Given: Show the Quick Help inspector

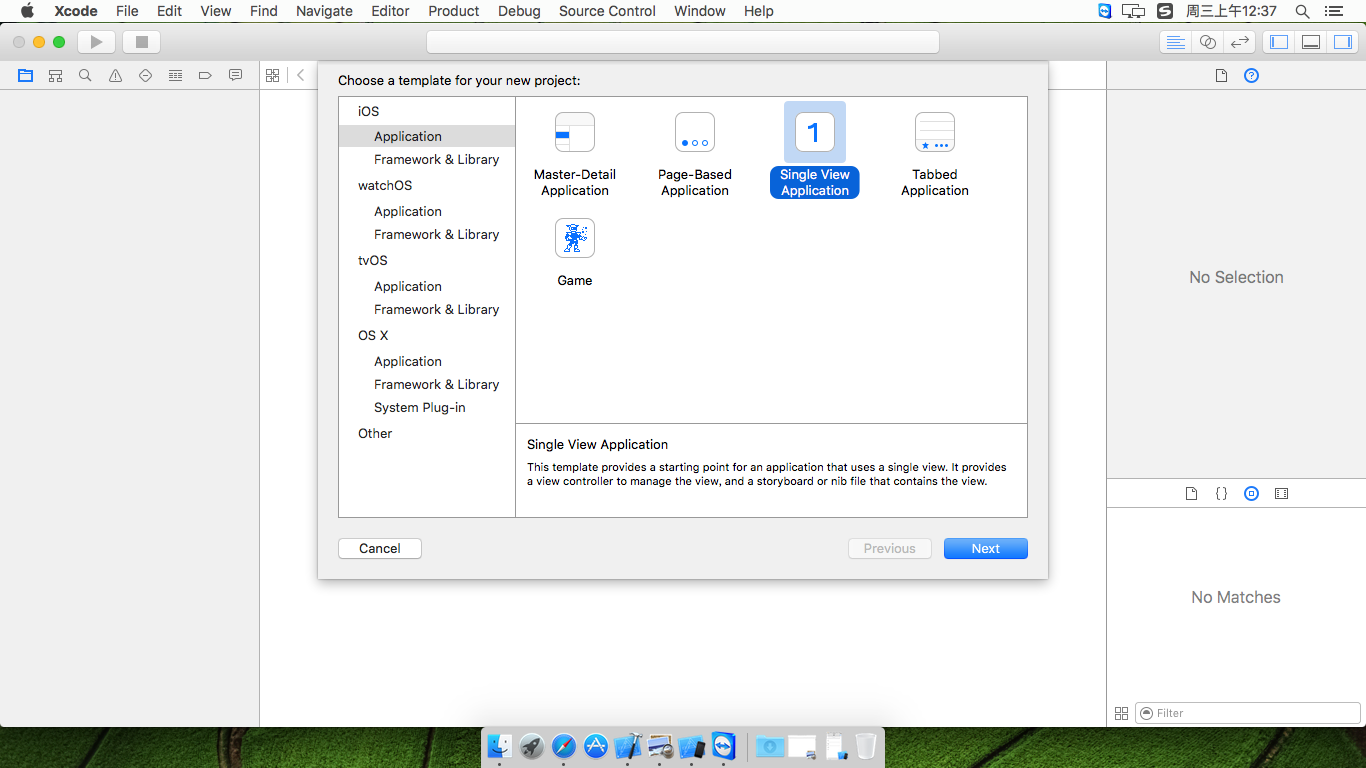Looking at the screenshot, I should (x=1251, y=75).
